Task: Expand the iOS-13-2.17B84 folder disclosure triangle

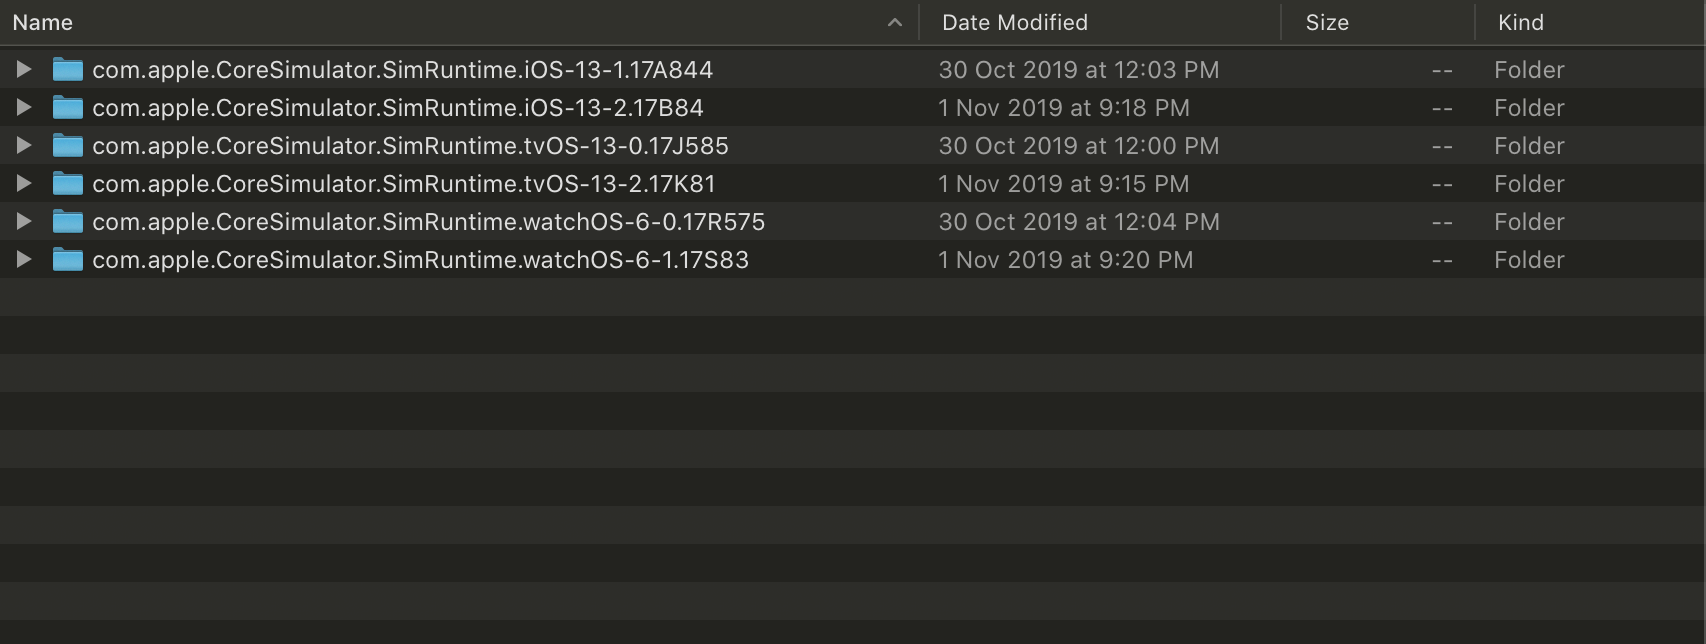Action: click(24, 108)
